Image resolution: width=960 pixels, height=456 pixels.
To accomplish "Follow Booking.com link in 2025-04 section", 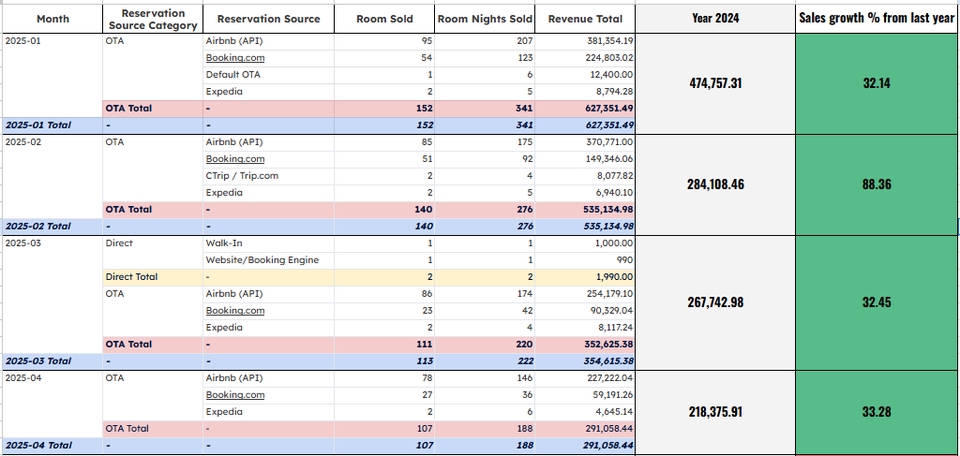I will (235, 395).
